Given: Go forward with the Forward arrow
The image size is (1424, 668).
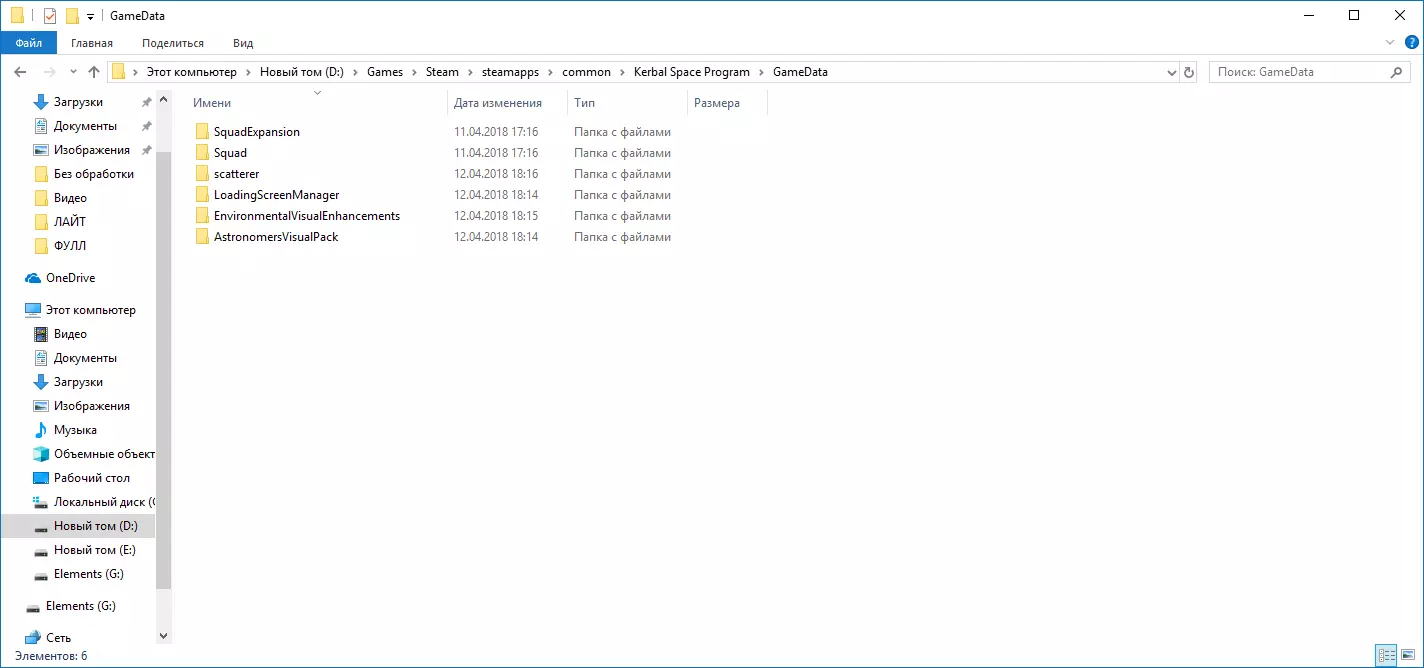Looking at the screenshot, I should (48, 72).
